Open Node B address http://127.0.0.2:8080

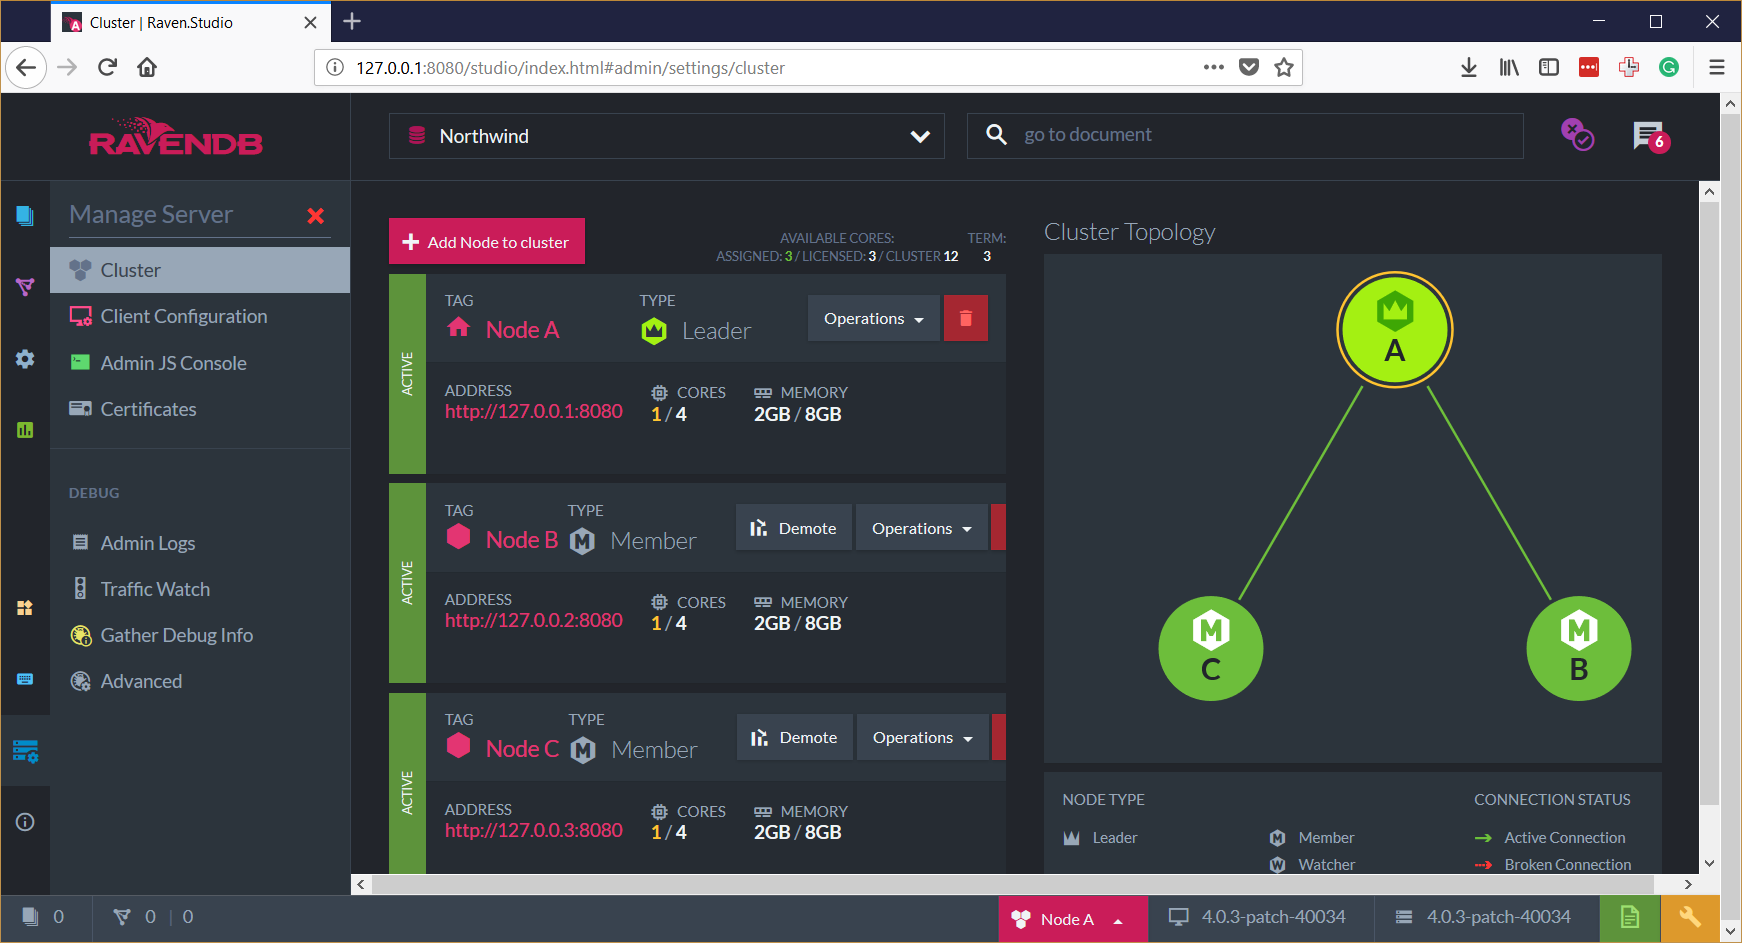(x=534, y=620)
